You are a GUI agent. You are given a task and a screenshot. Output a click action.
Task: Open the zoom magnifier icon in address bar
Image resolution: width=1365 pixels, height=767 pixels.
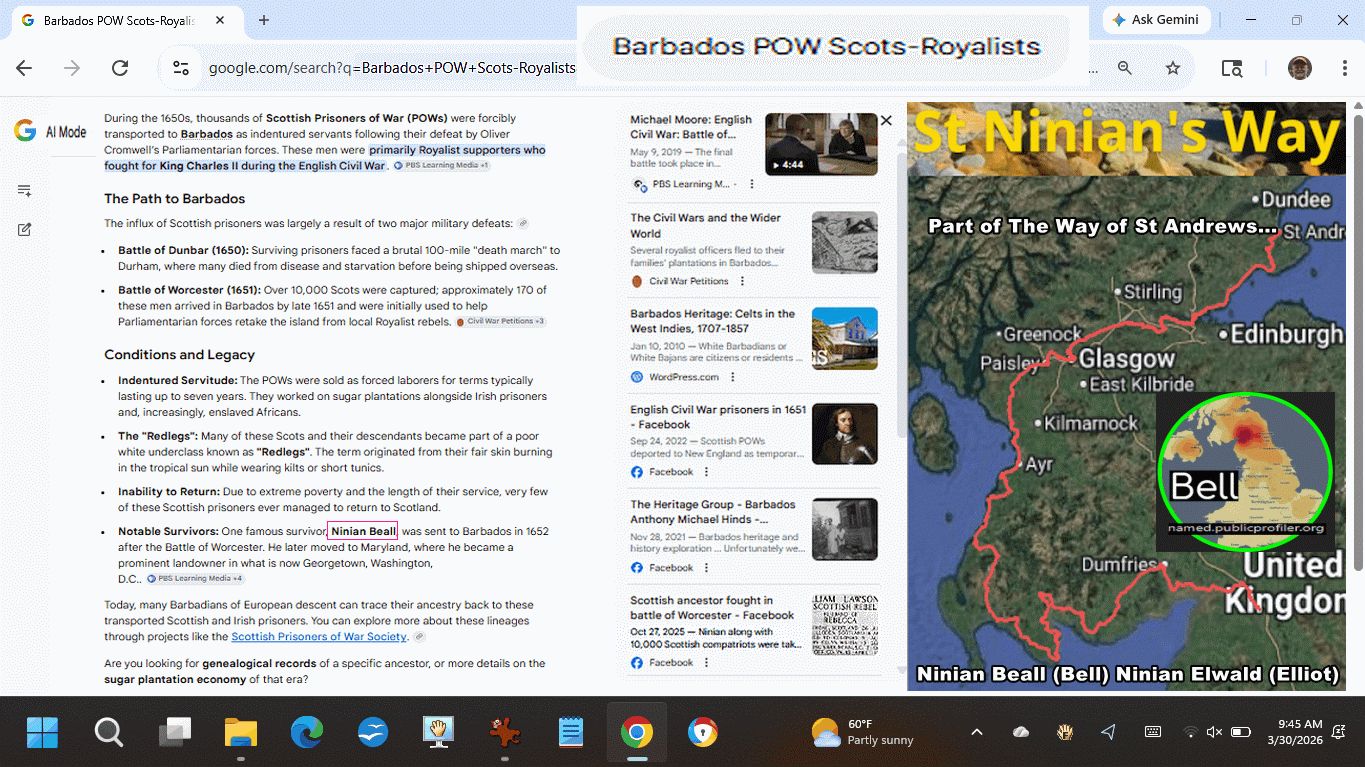pyautogui.click(x=1125, y=68)
